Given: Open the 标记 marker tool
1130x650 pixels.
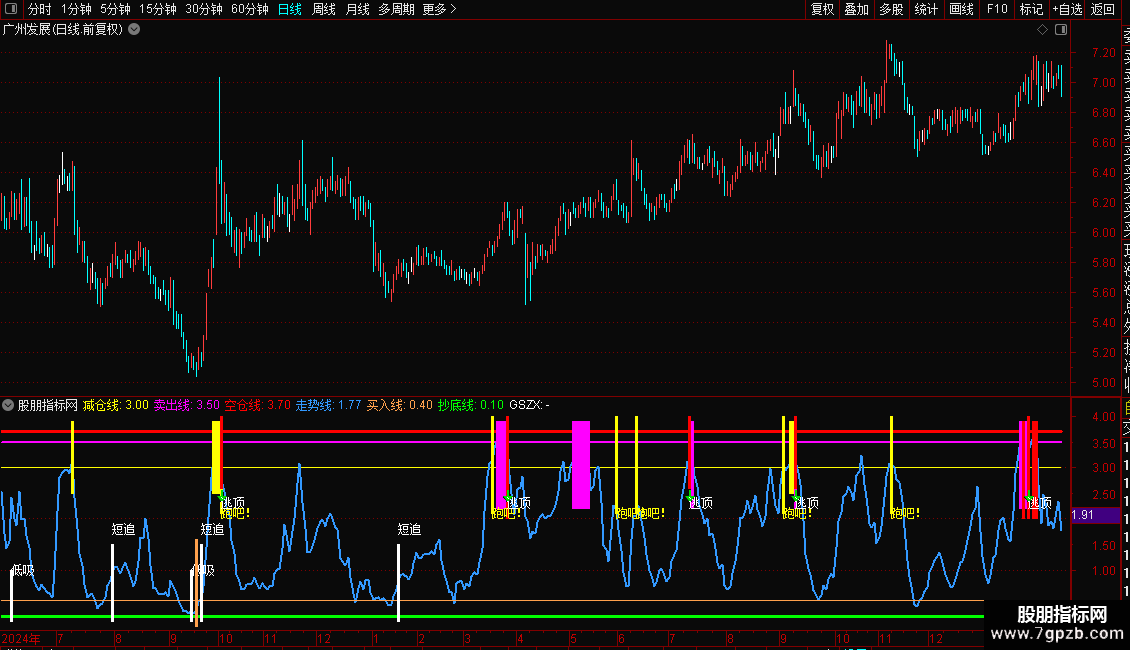Looking at the screenshot, I should coord(1031,9).
